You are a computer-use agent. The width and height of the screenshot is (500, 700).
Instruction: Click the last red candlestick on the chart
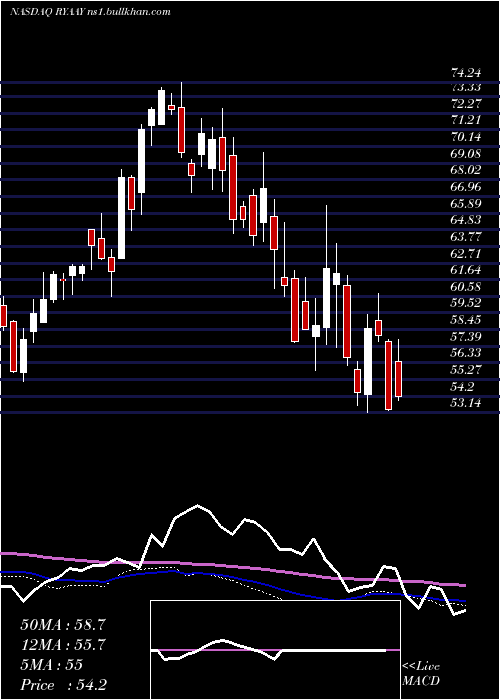[398, 379]
